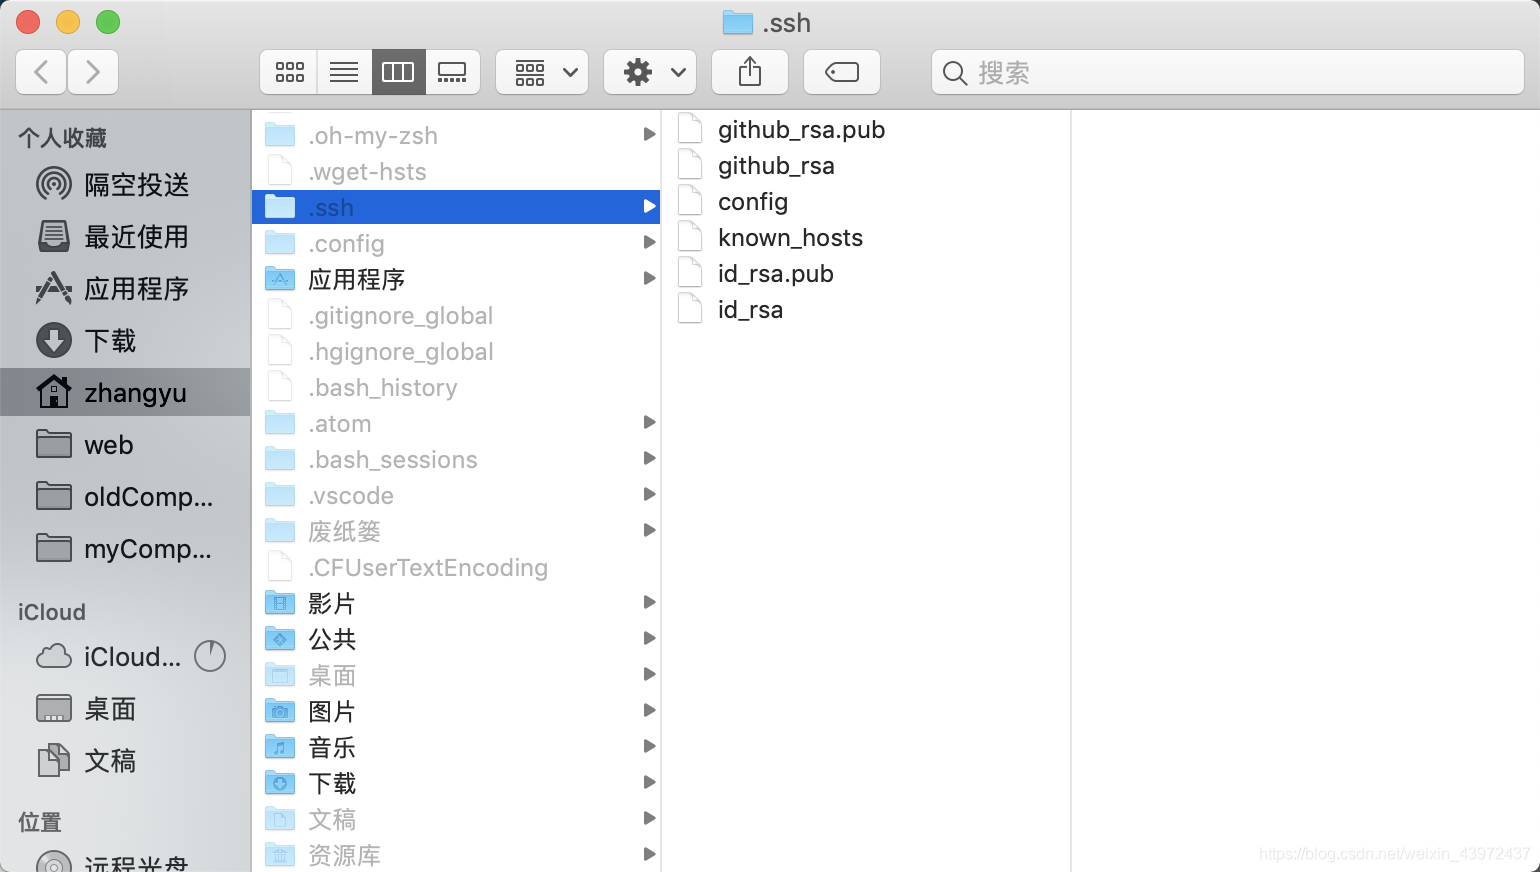Select the github_rsa file
Screen dimensions: 1540x872
[x=866, y=165]
